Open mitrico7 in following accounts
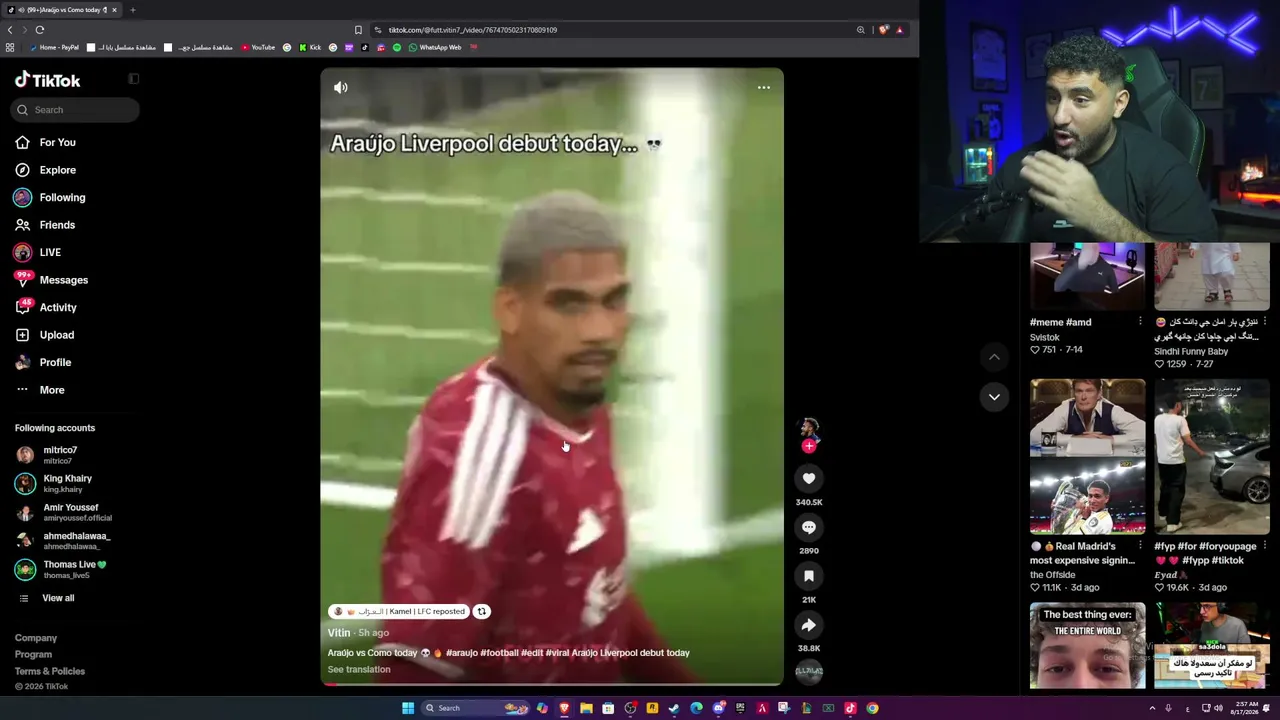Screen dimensions: 1280x720 coord(60,455)
